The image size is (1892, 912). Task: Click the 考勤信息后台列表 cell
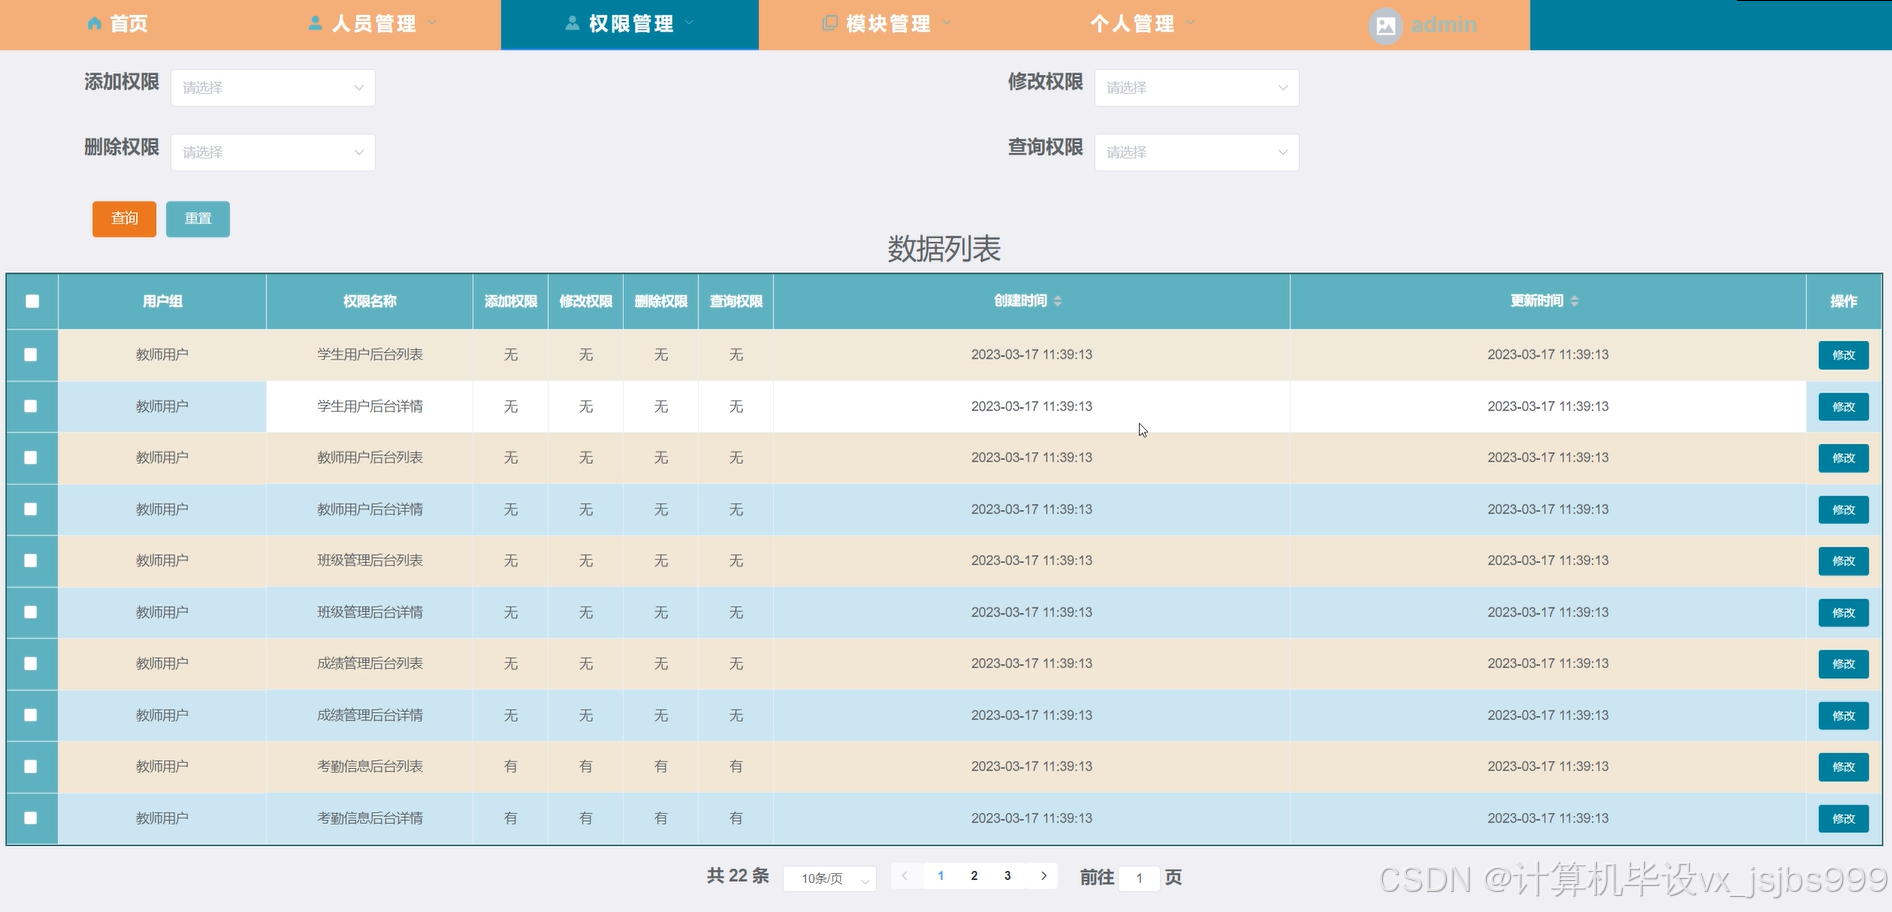coord(370,767)
